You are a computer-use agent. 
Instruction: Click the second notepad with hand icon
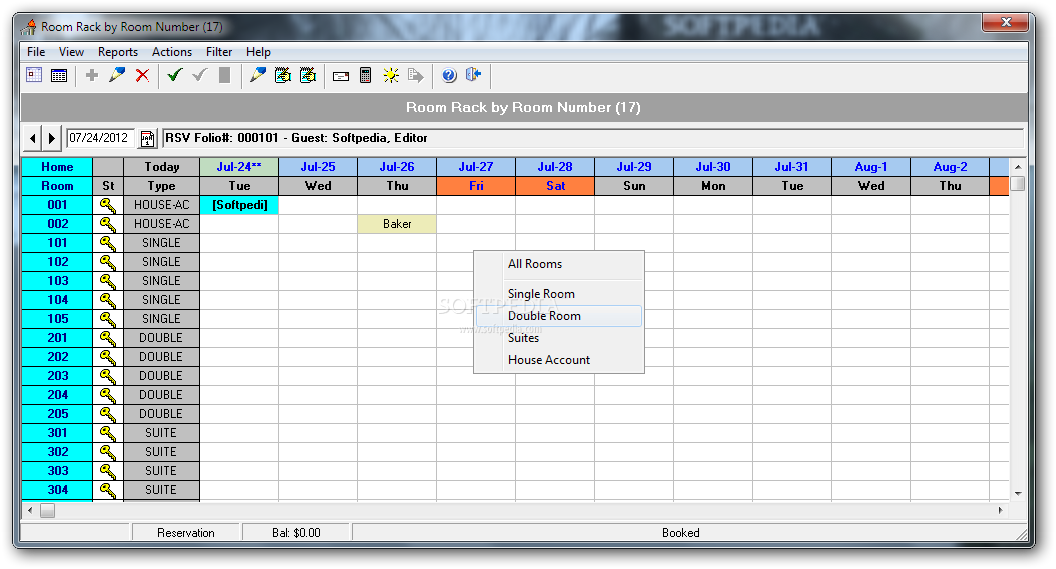tap(308, 75)
